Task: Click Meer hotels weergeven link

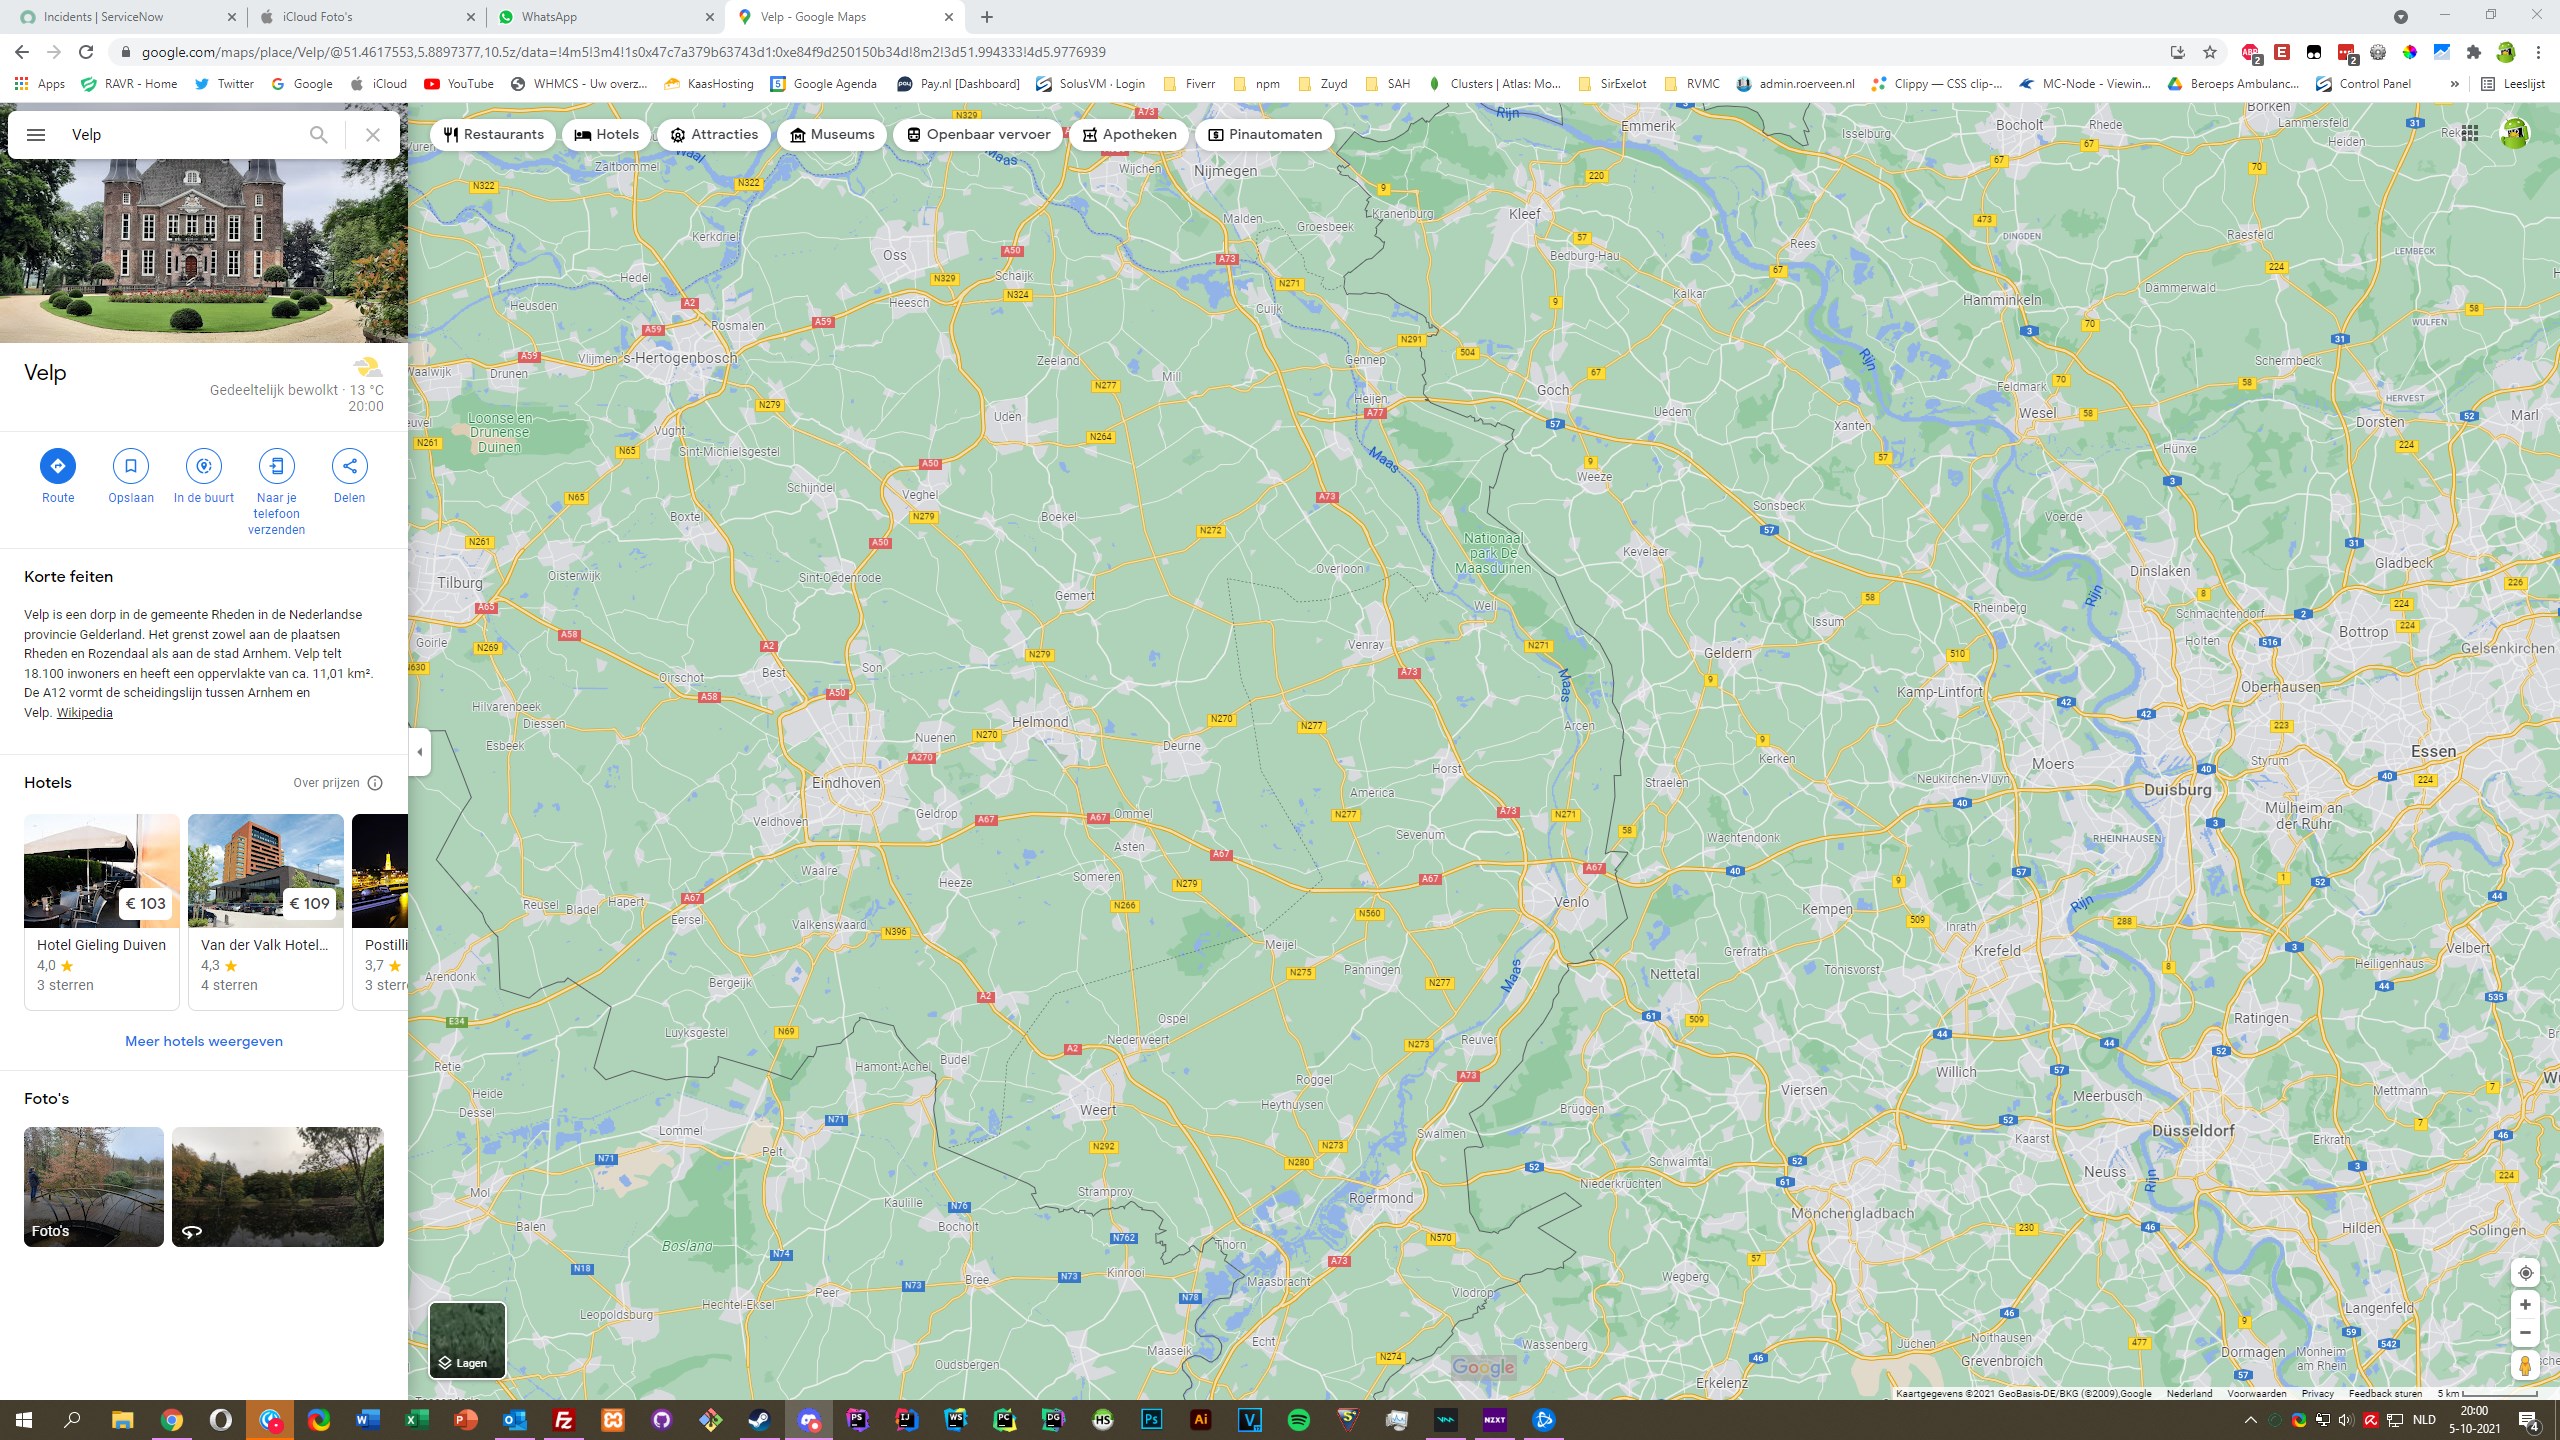Action: tap(204, 1041)
